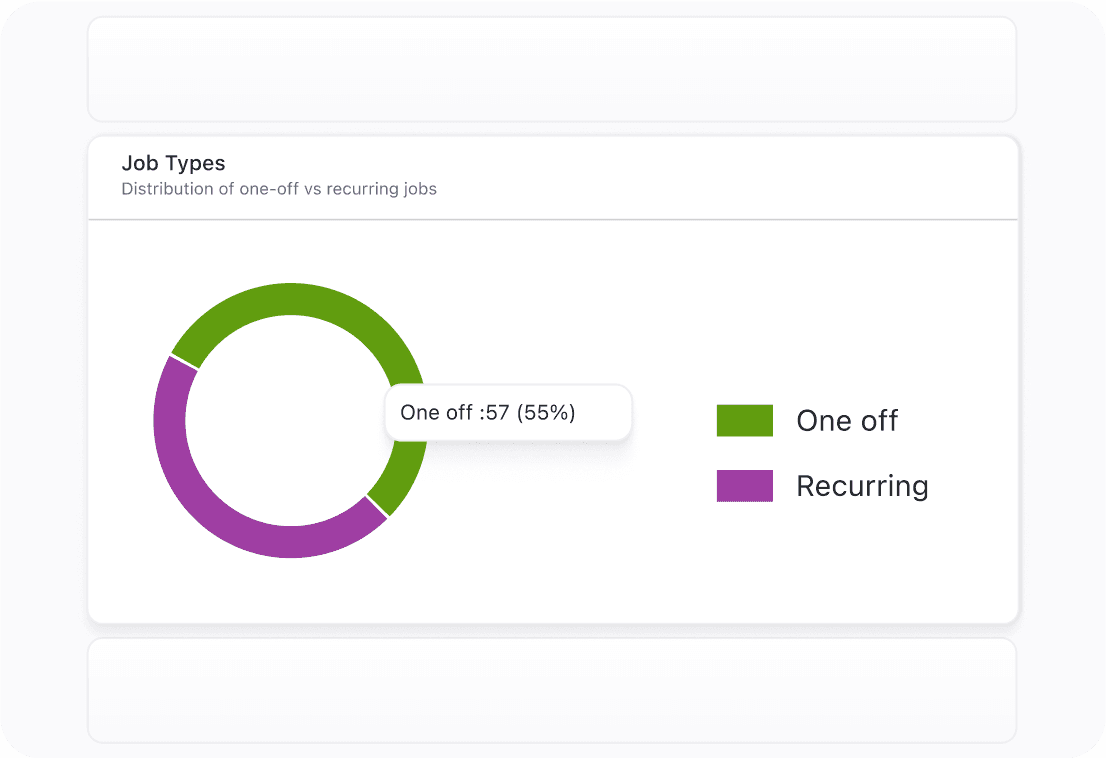Click the "One off" text inside the tooltip

436,412
